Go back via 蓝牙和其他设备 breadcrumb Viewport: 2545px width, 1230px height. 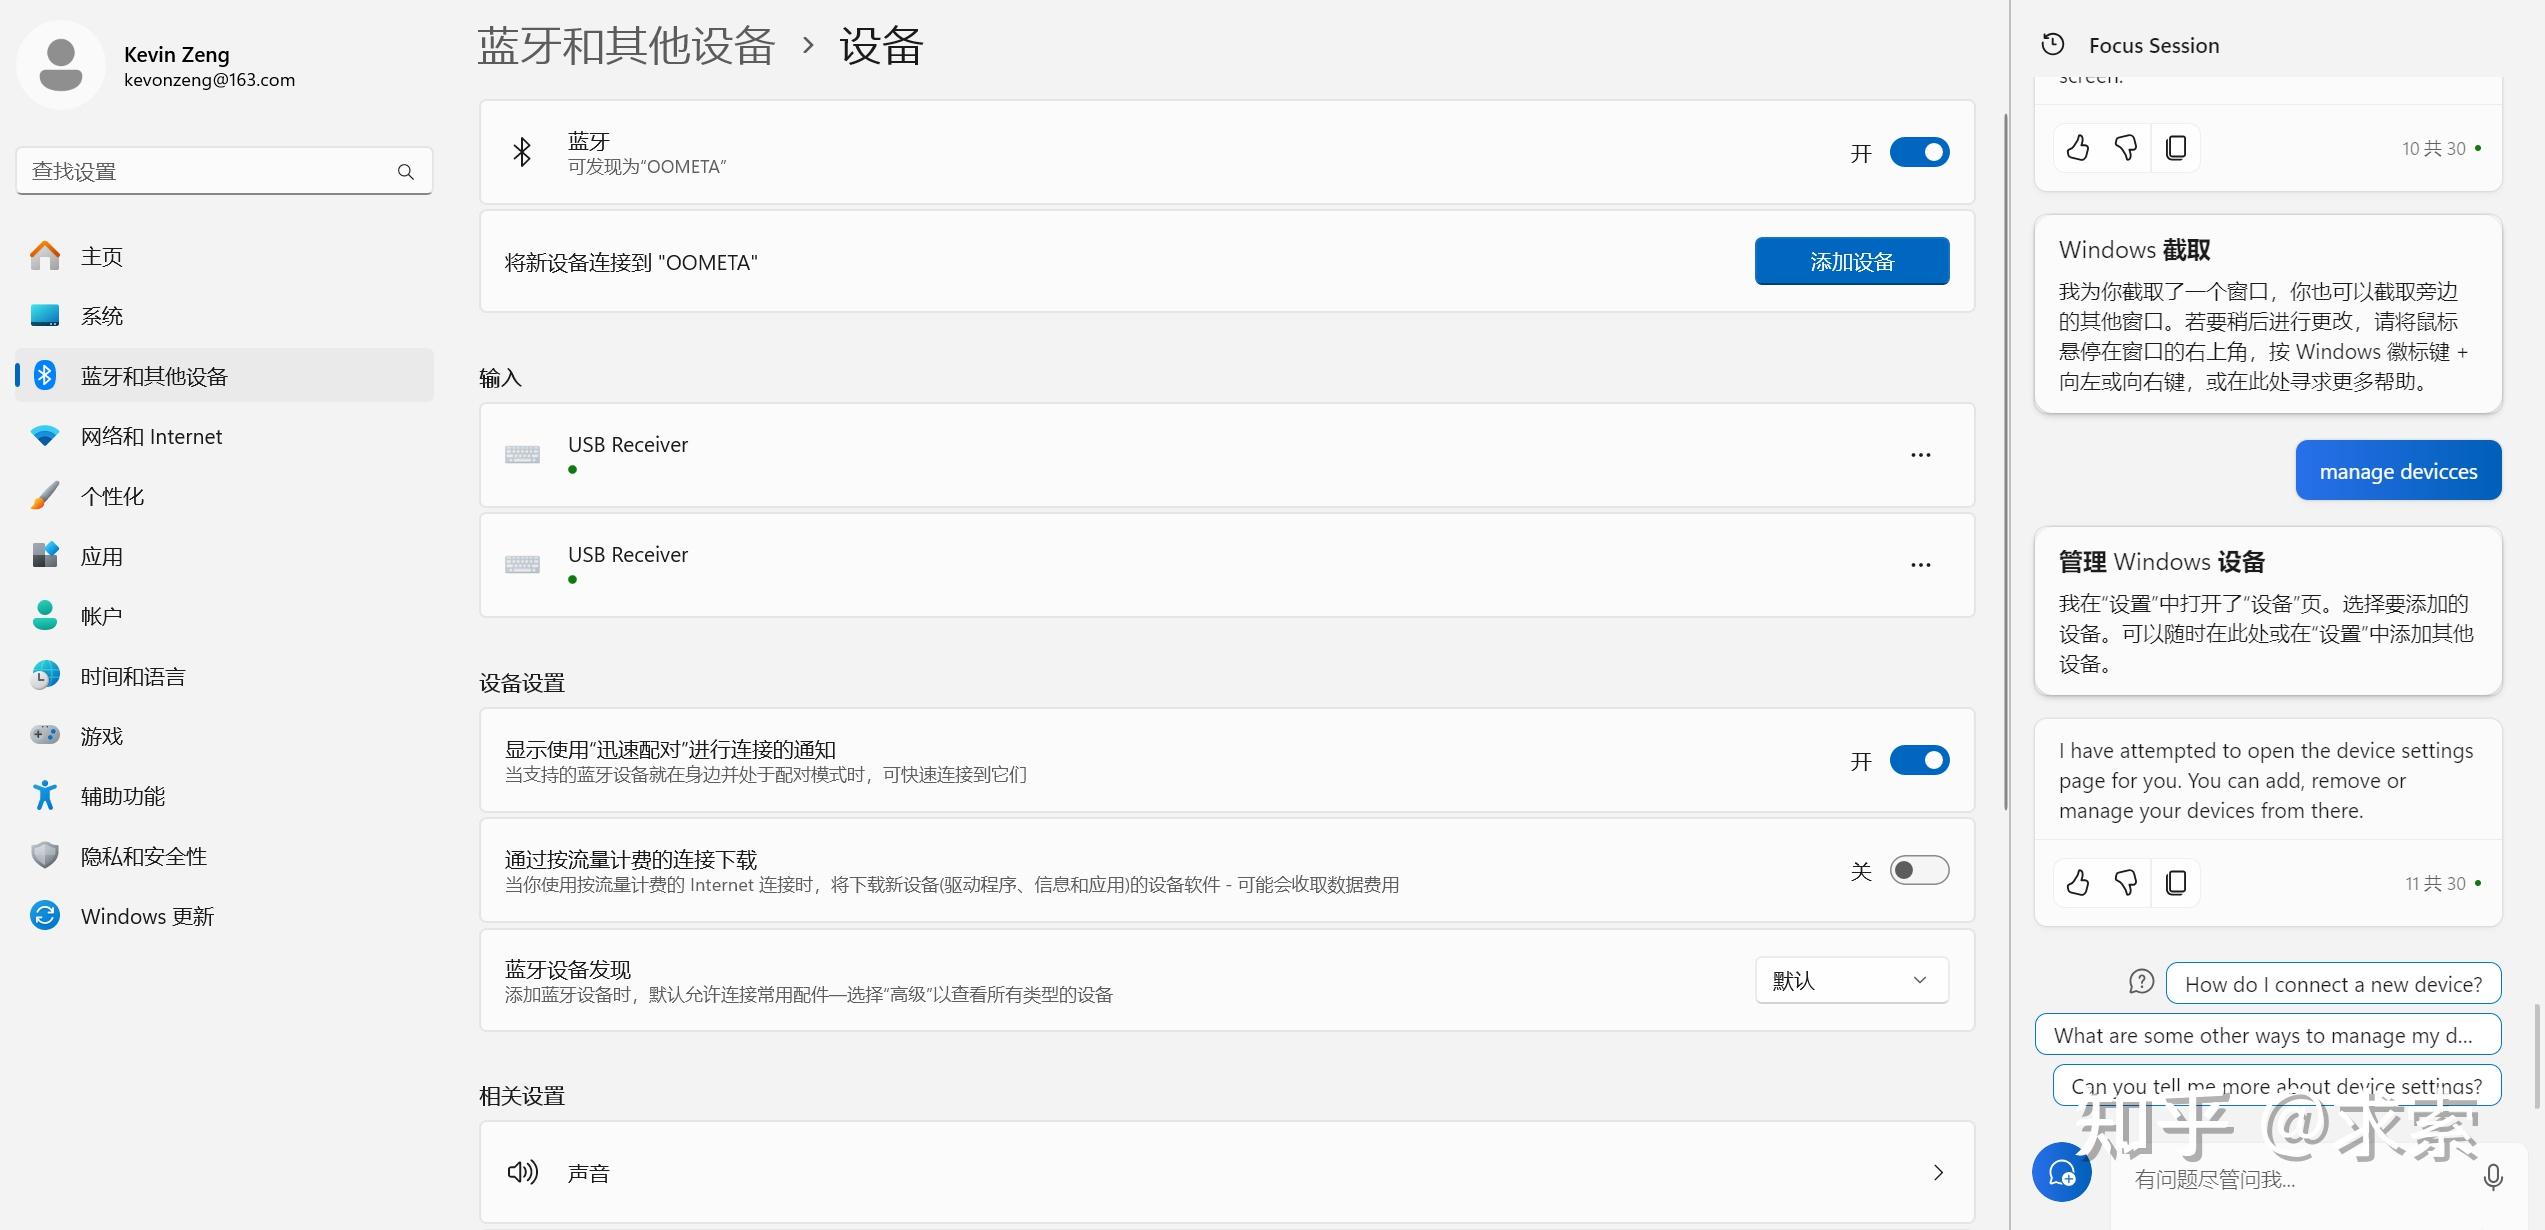(x=626, y=46)
